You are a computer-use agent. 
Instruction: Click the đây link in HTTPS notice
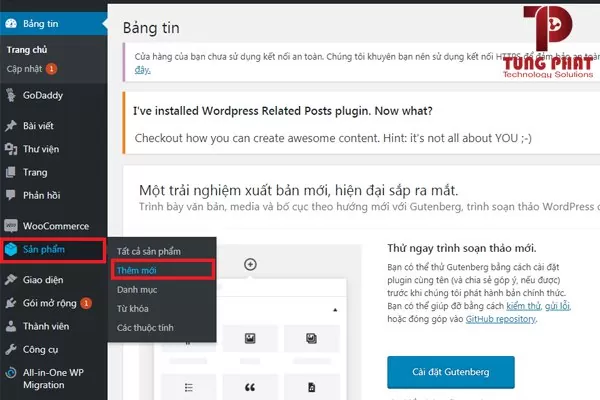coord(142,70)
